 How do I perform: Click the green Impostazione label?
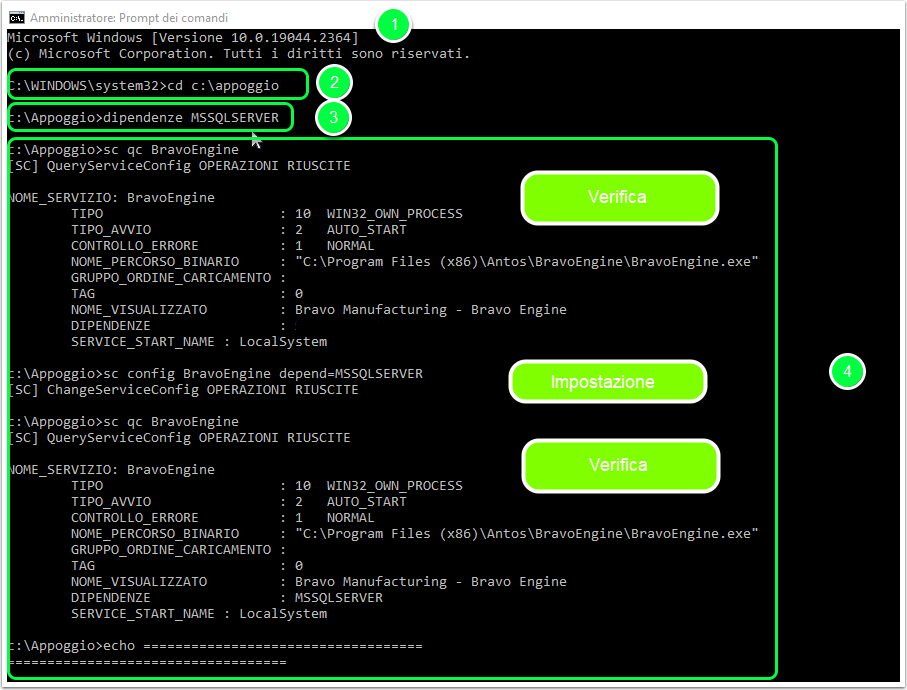[x=607, y=382]
